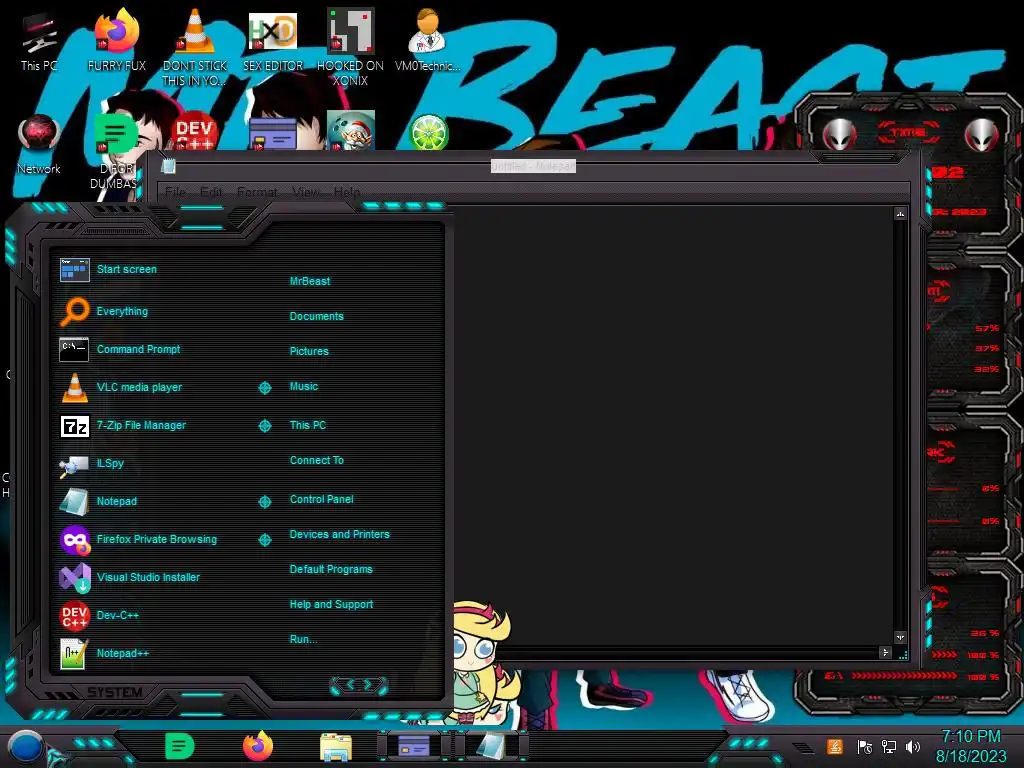Open the HxD SEX EDITOR desktop shortcut
Viewport: 1024px width, 768px height.
tap(273, 40)
